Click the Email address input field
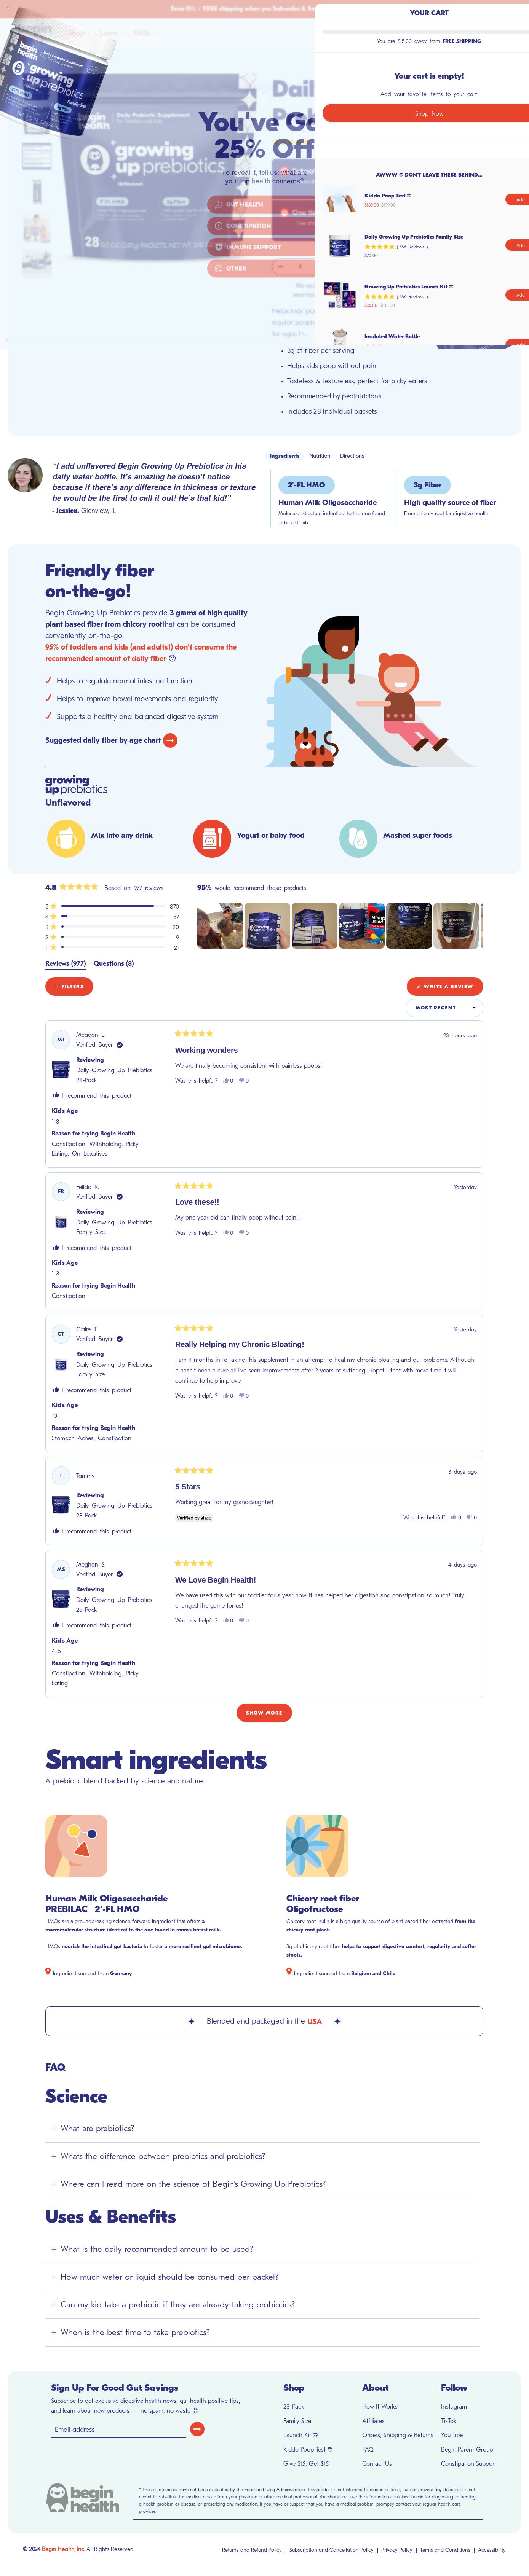This screenshot has height=2576, width=529. tap(118, 2429)
